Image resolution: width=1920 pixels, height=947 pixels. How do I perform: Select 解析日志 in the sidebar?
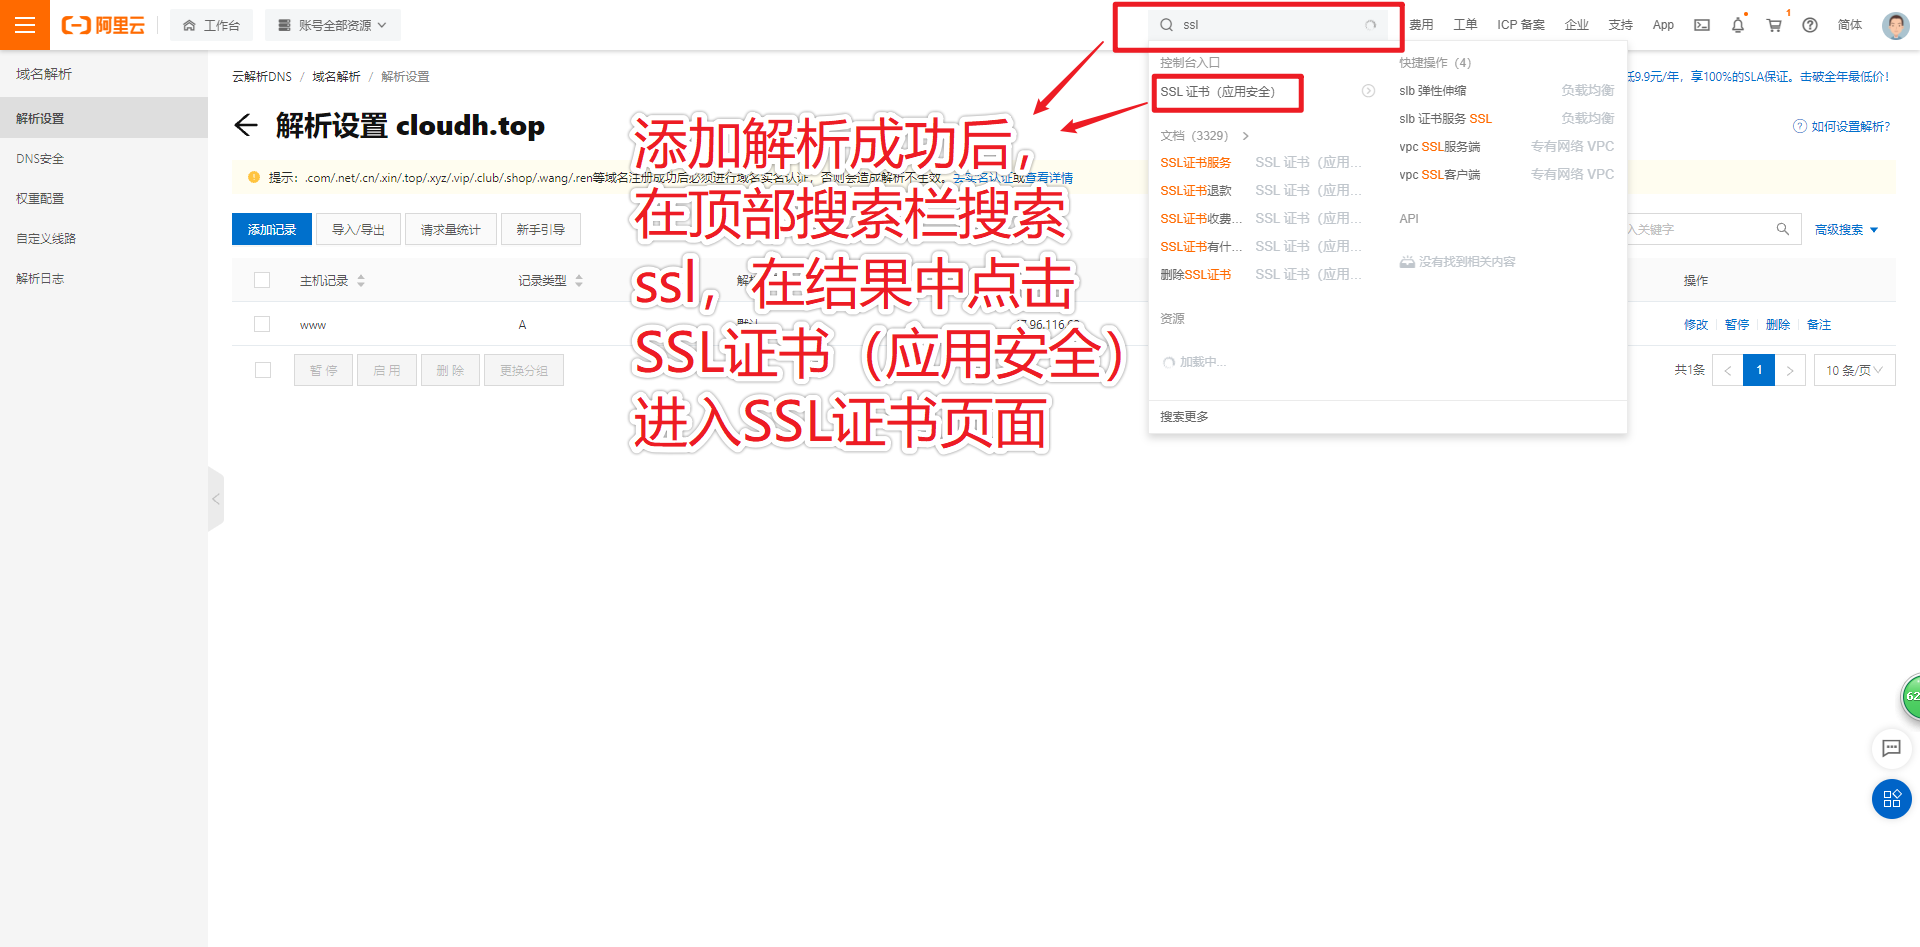[x=104, y=278]
